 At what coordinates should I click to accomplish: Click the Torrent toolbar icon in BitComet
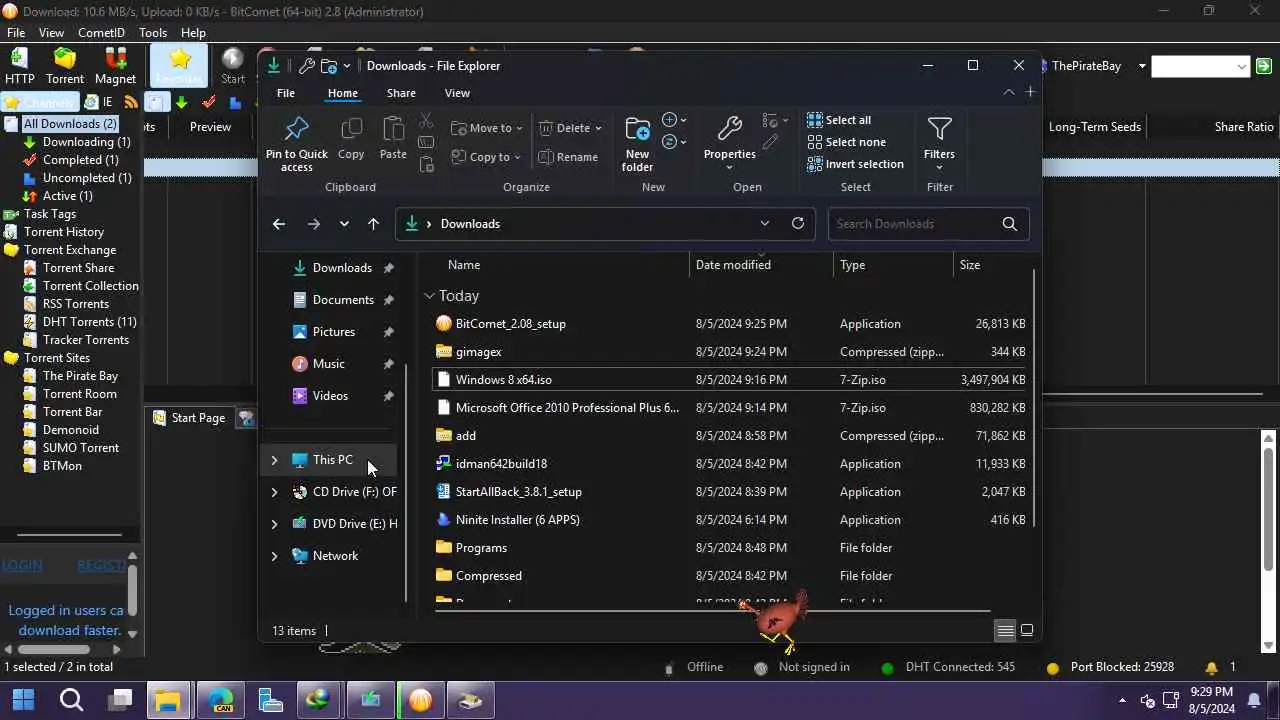click(65, 66)
